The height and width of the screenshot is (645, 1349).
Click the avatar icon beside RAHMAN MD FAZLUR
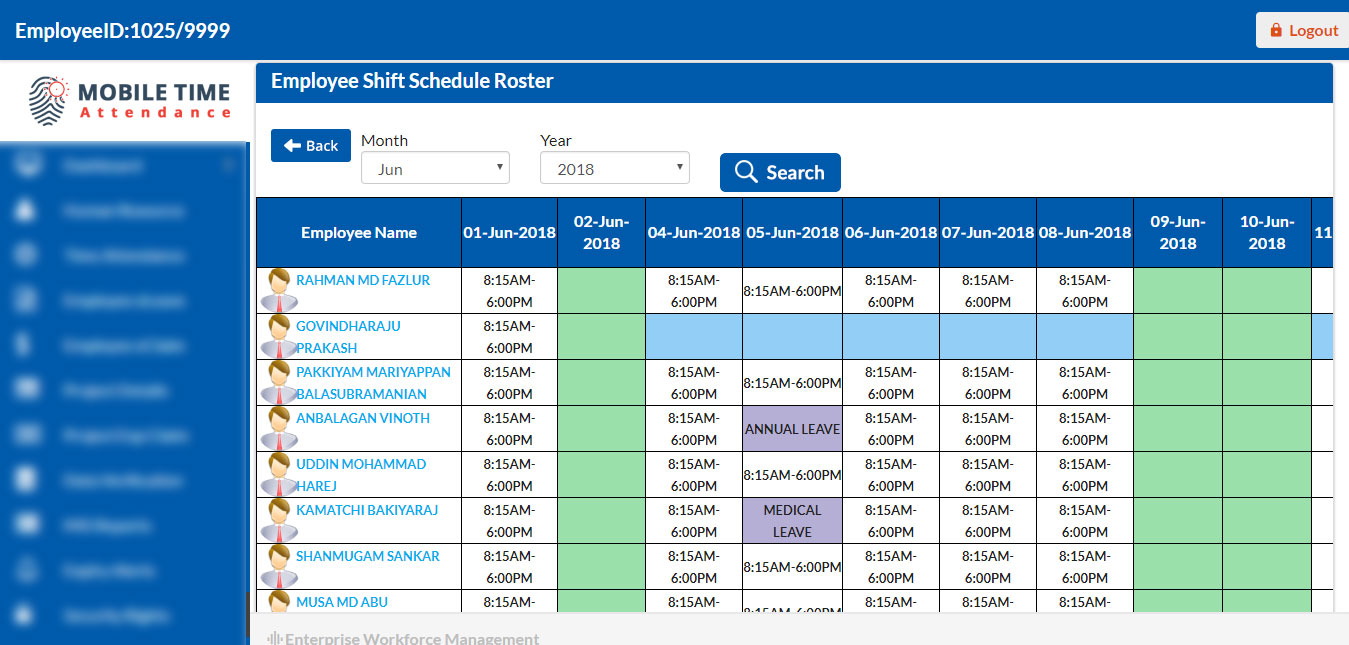(x=278, y=290)
